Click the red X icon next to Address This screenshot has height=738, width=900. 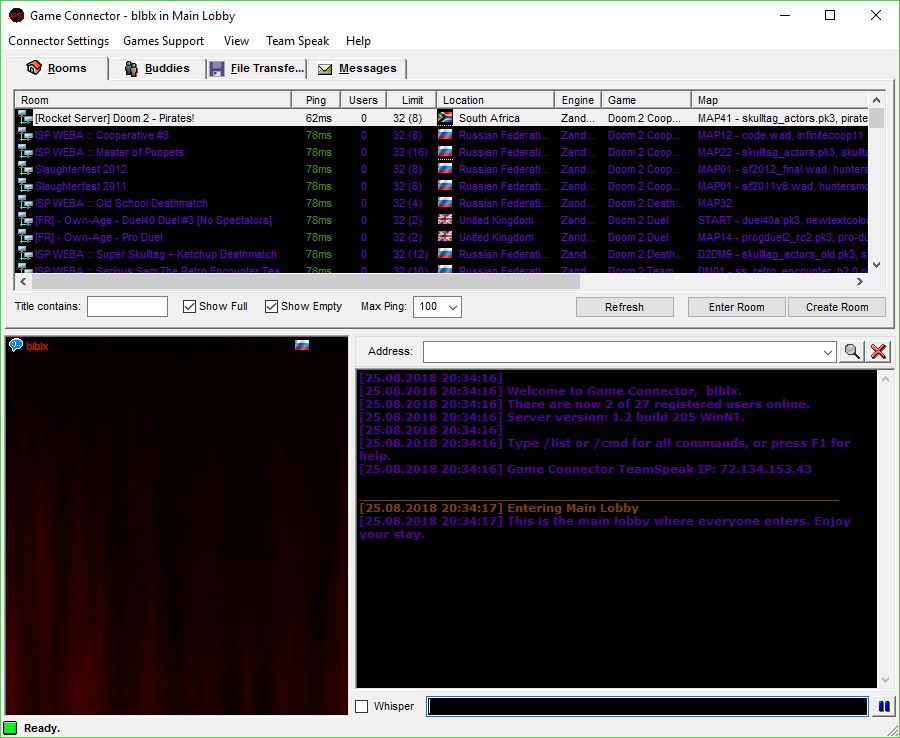coord(878,351)
